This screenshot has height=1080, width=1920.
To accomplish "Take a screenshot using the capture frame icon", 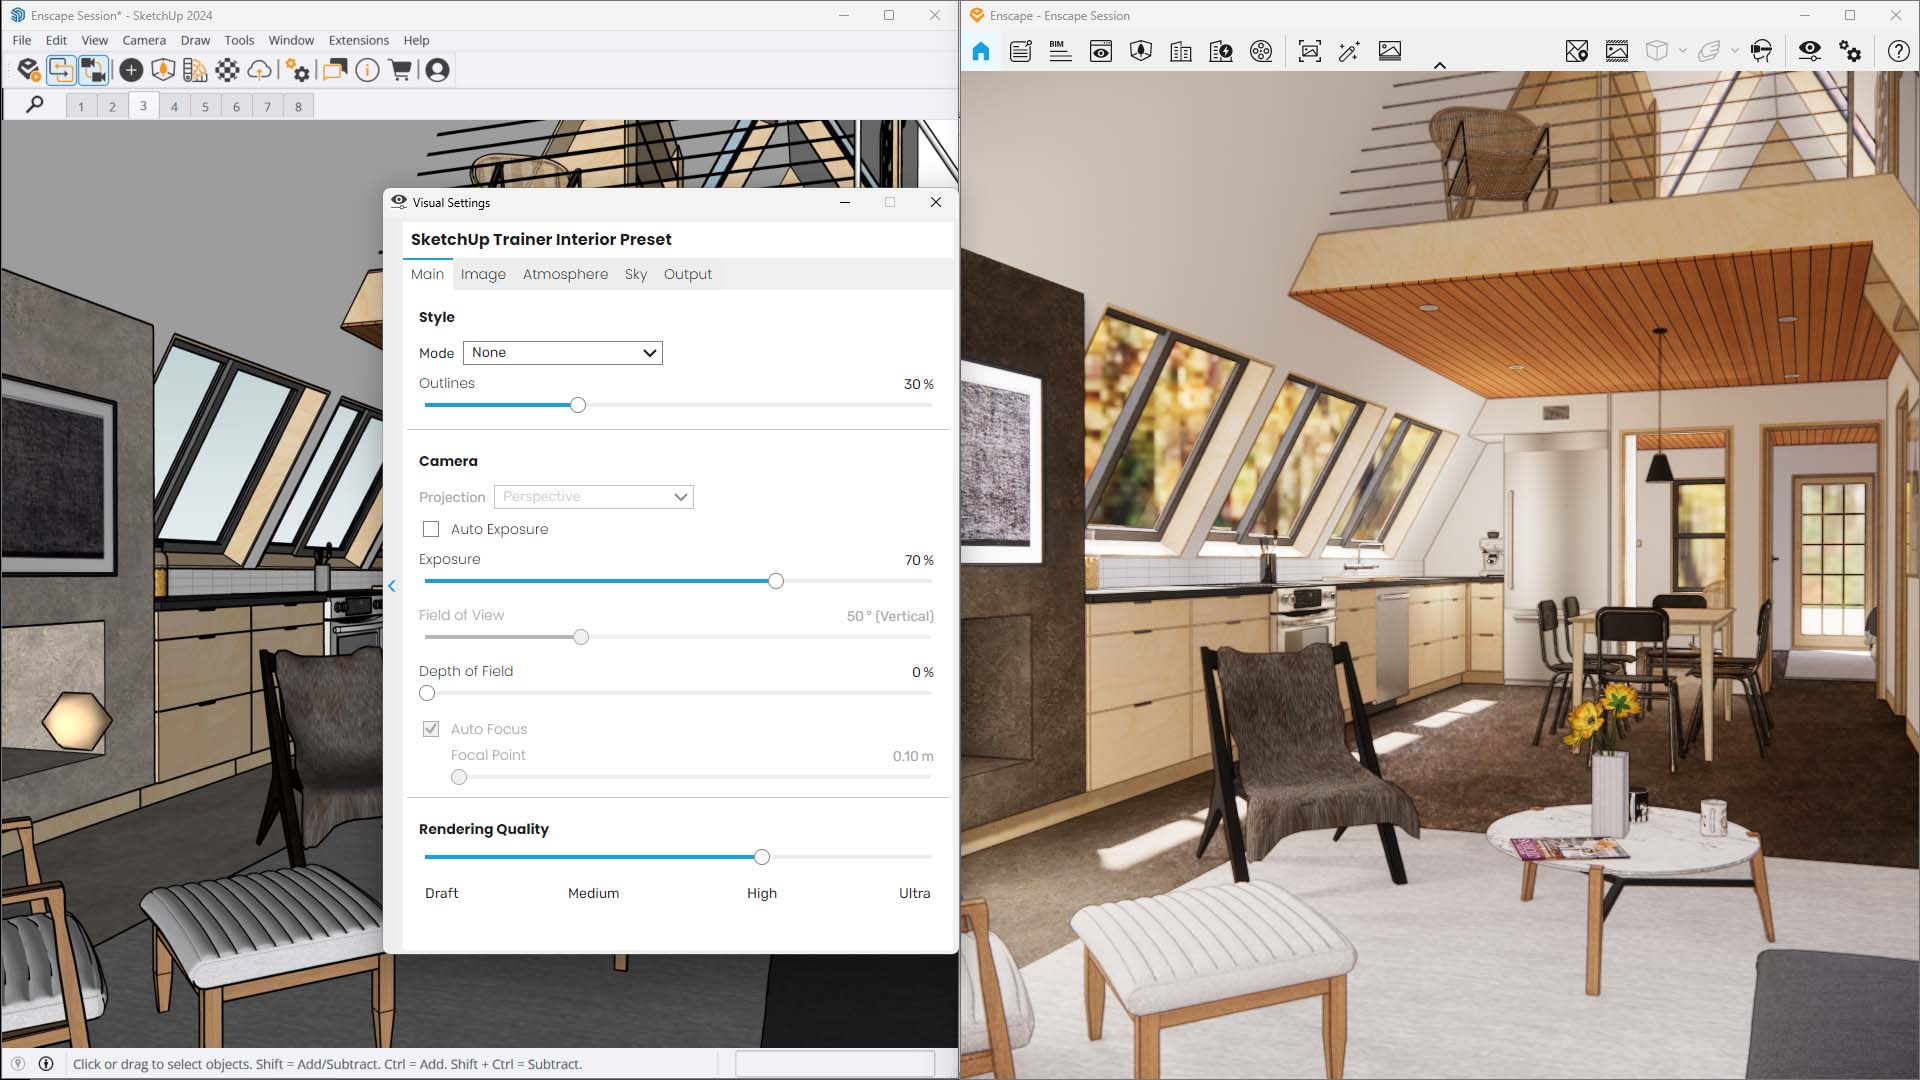I will pyautogui.click(x=1309, y=51).
